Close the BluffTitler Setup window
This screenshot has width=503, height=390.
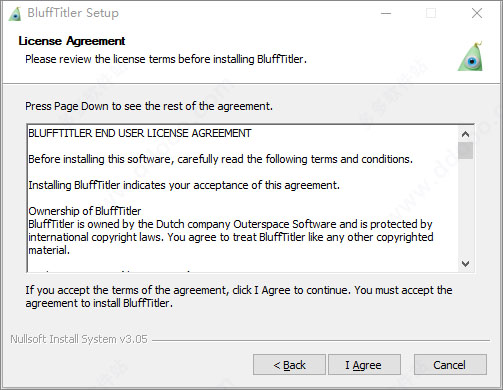click(477, 13)
